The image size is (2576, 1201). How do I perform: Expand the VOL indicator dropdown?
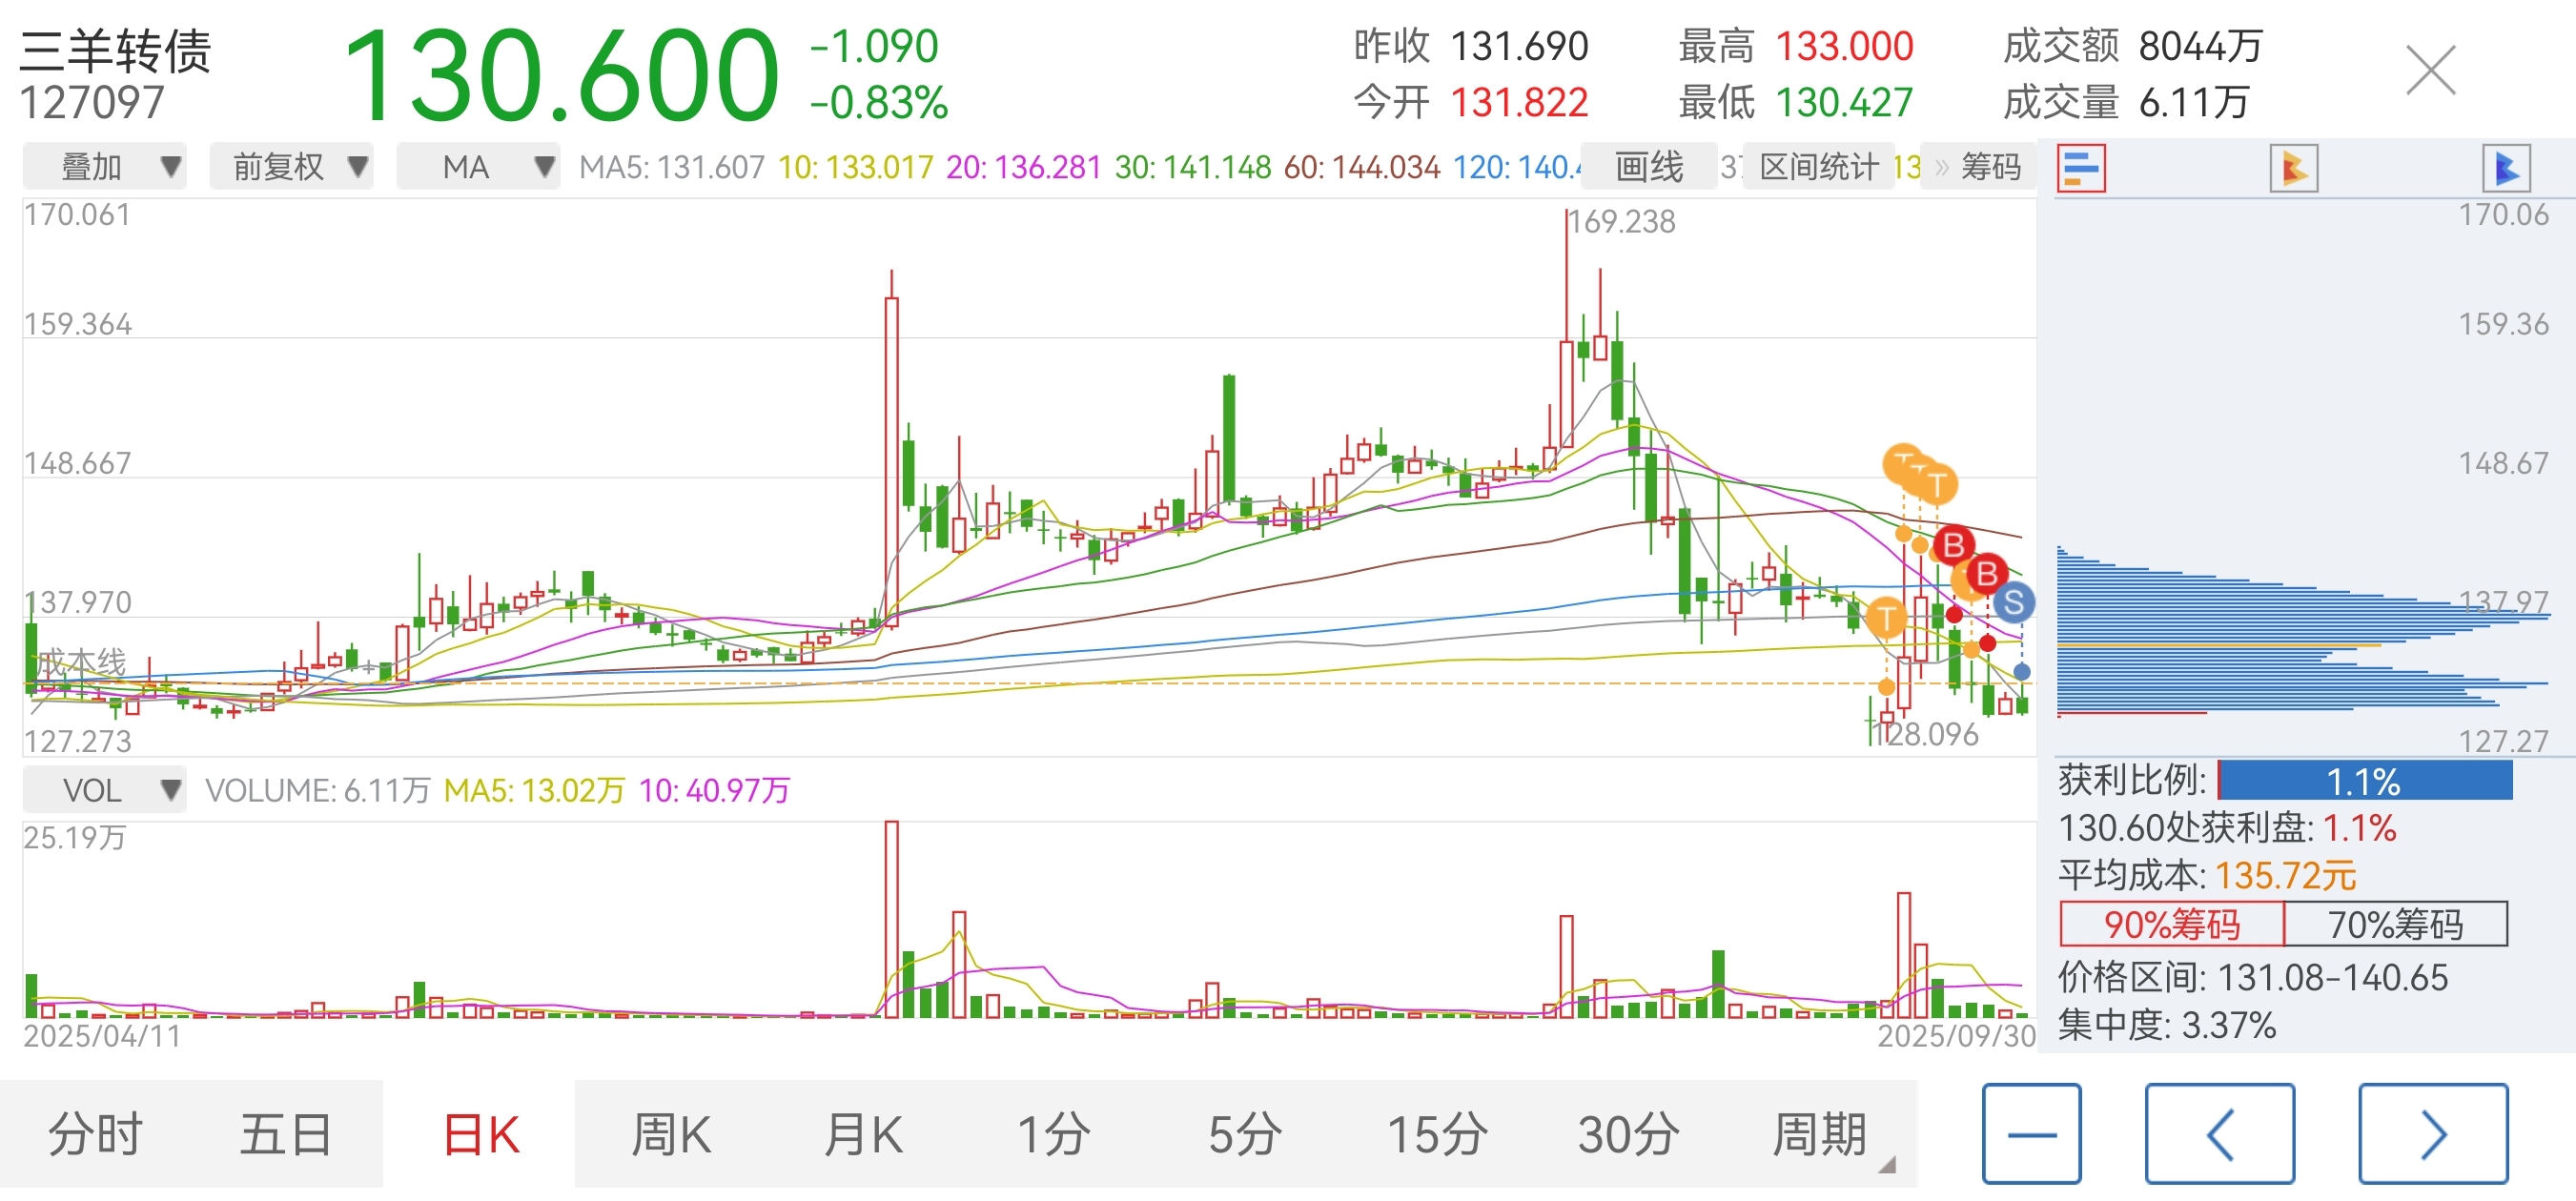coord(104,790)
